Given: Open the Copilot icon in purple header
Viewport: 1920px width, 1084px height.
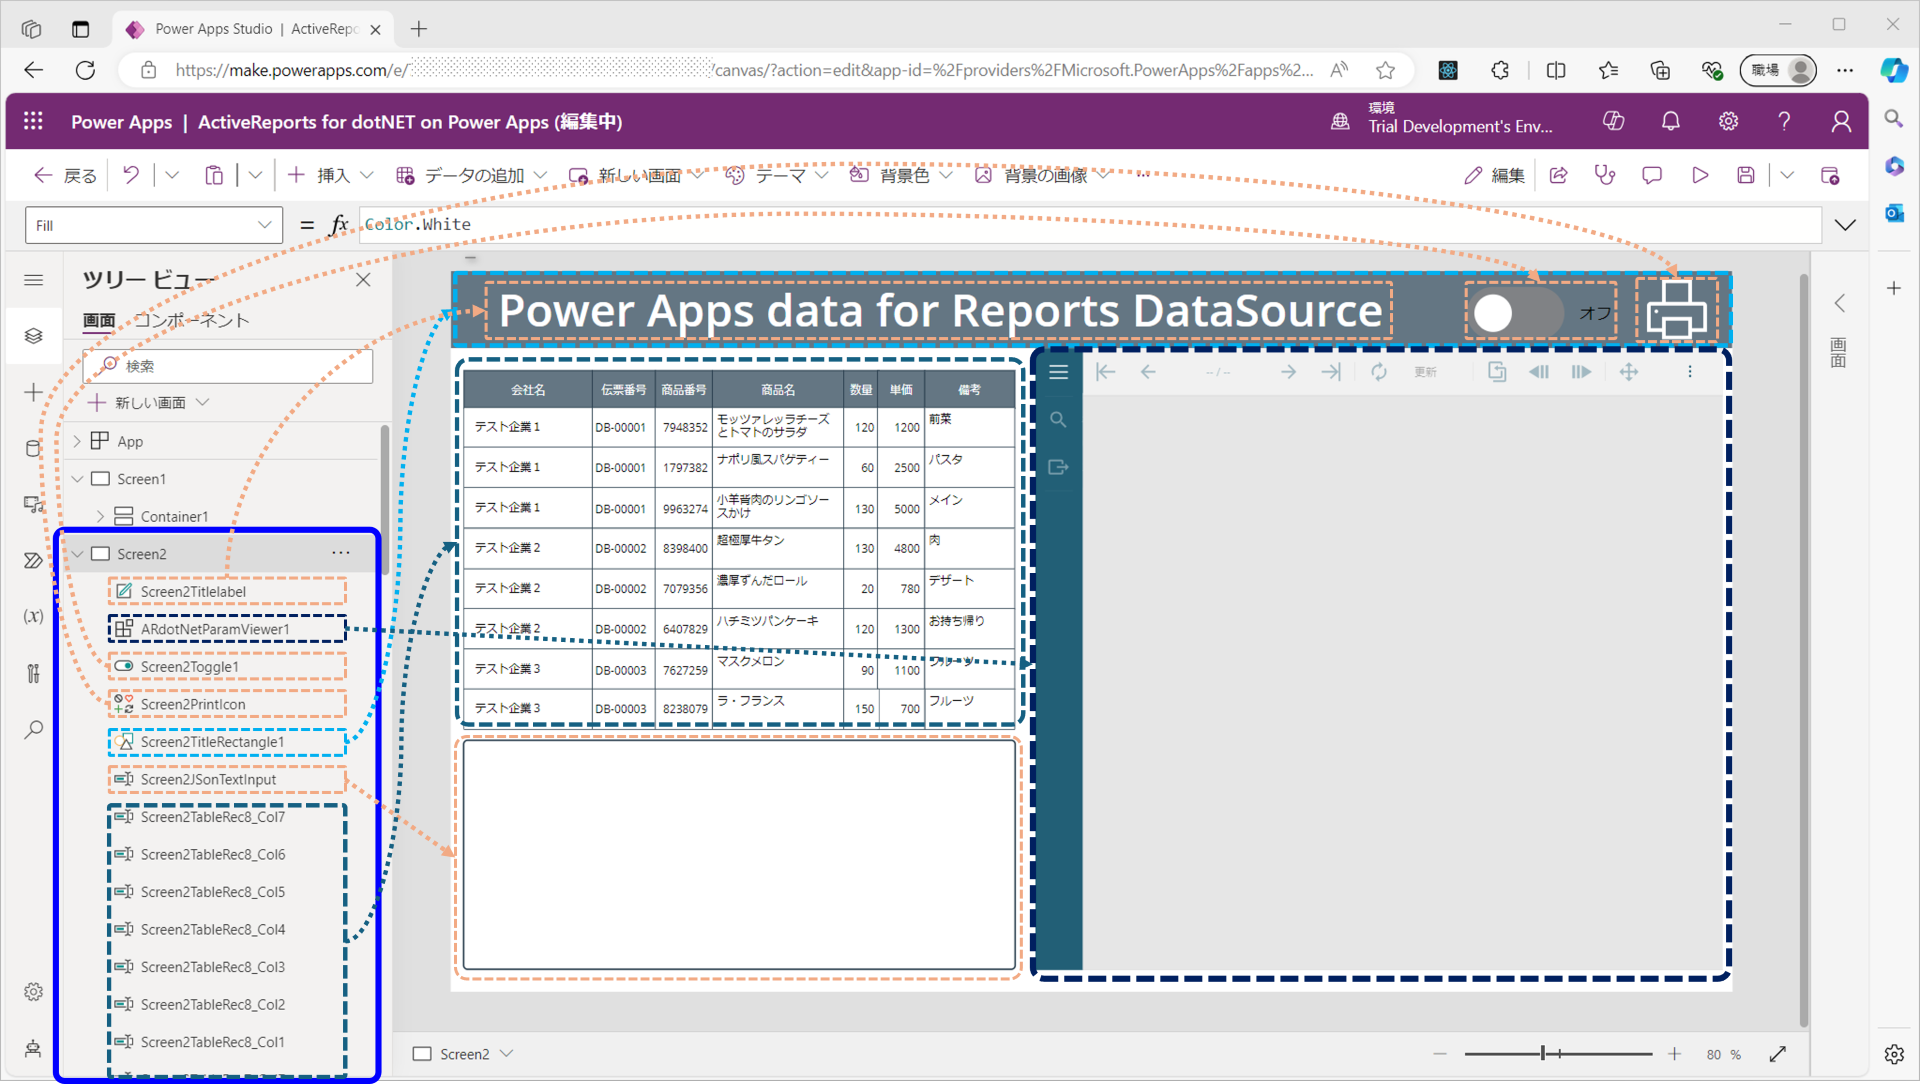Looking at the screenshot, I should [x=1613, y=121].
